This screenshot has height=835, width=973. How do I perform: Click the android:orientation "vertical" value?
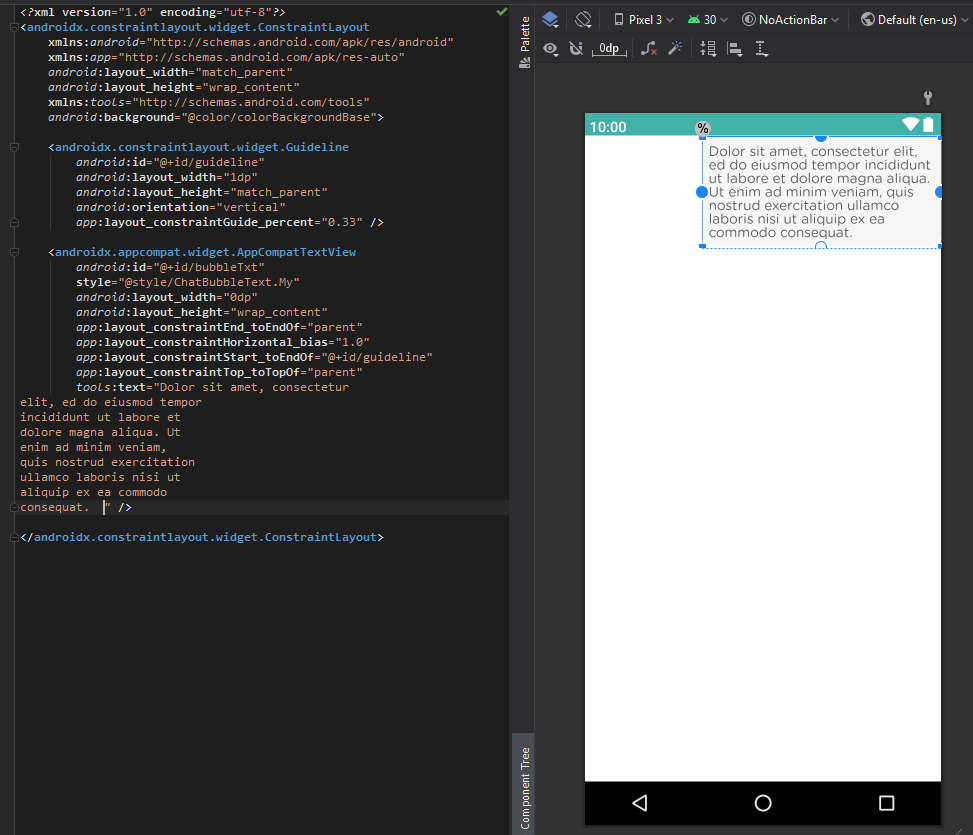click(x=251, y=207)
